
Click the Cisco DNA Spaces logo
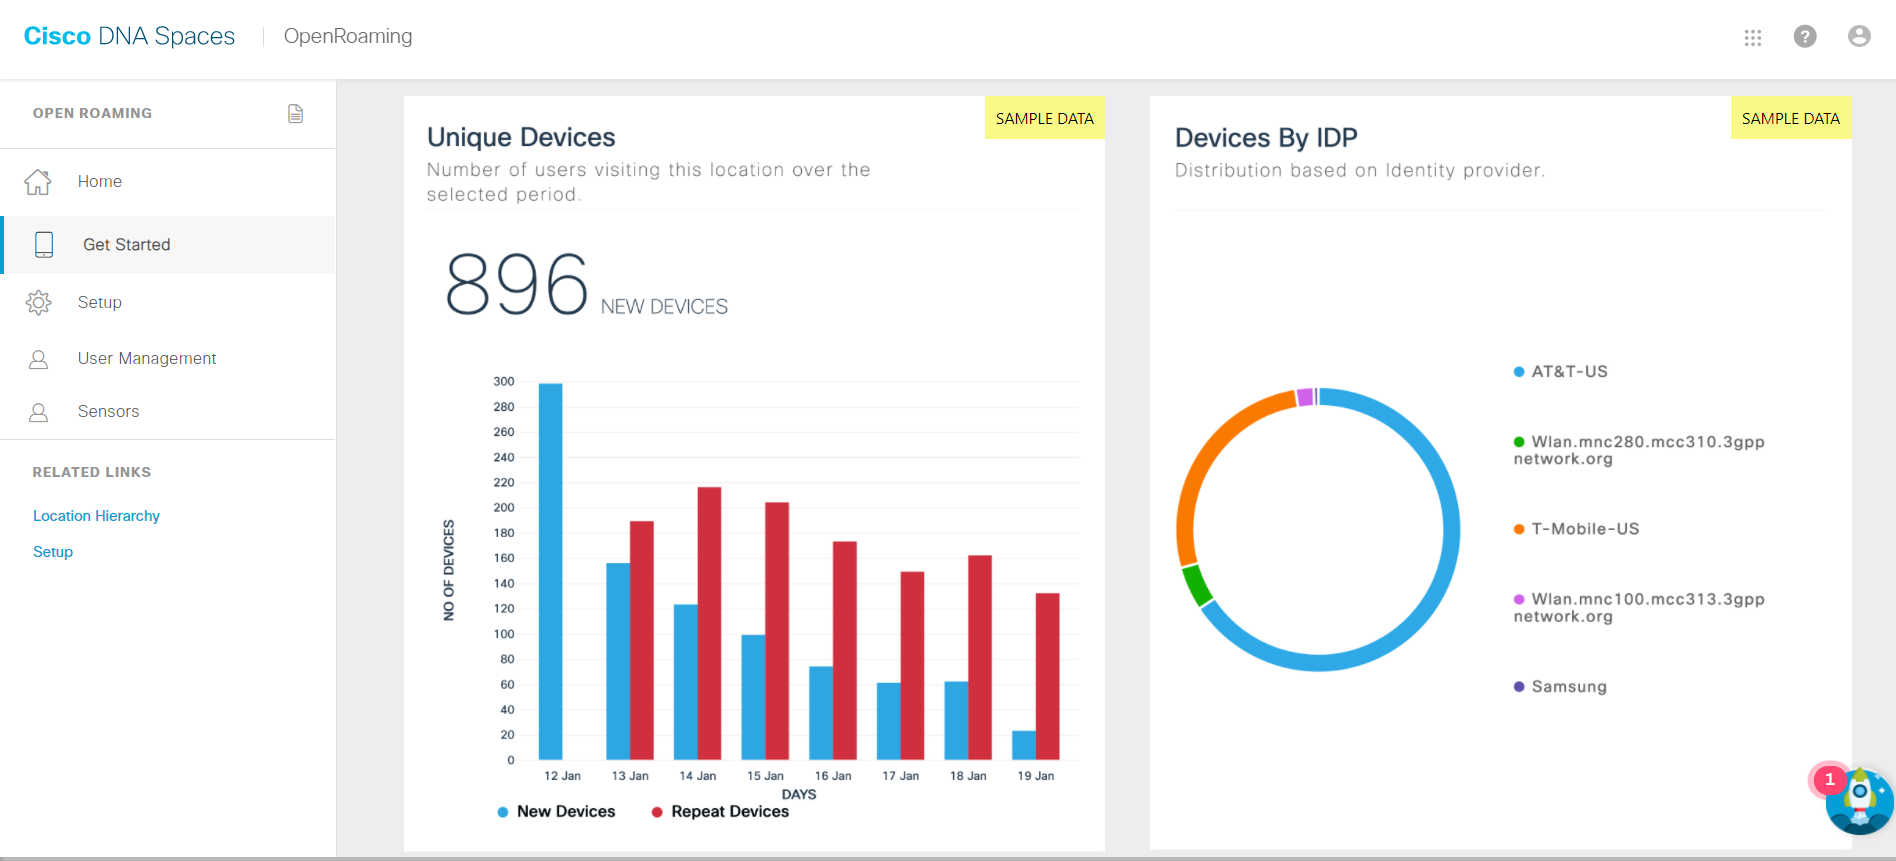pos(129,36)
